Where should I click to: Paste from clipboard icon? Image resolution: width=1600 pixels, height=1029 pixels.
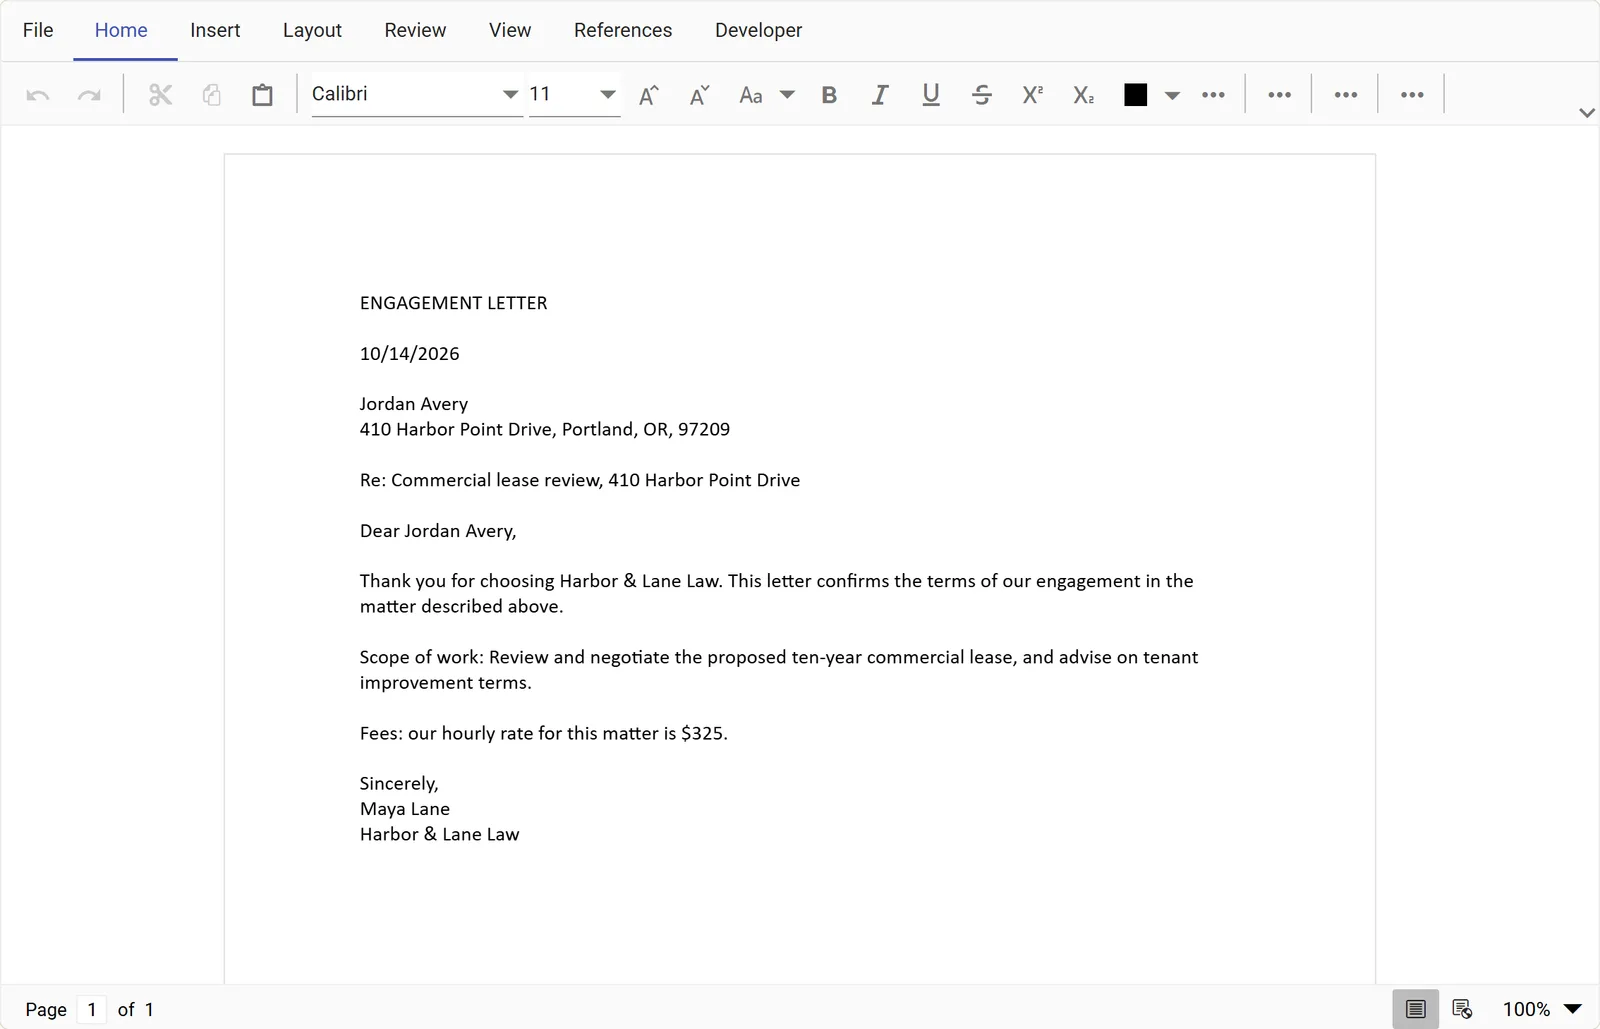click(x=262, y=95)
